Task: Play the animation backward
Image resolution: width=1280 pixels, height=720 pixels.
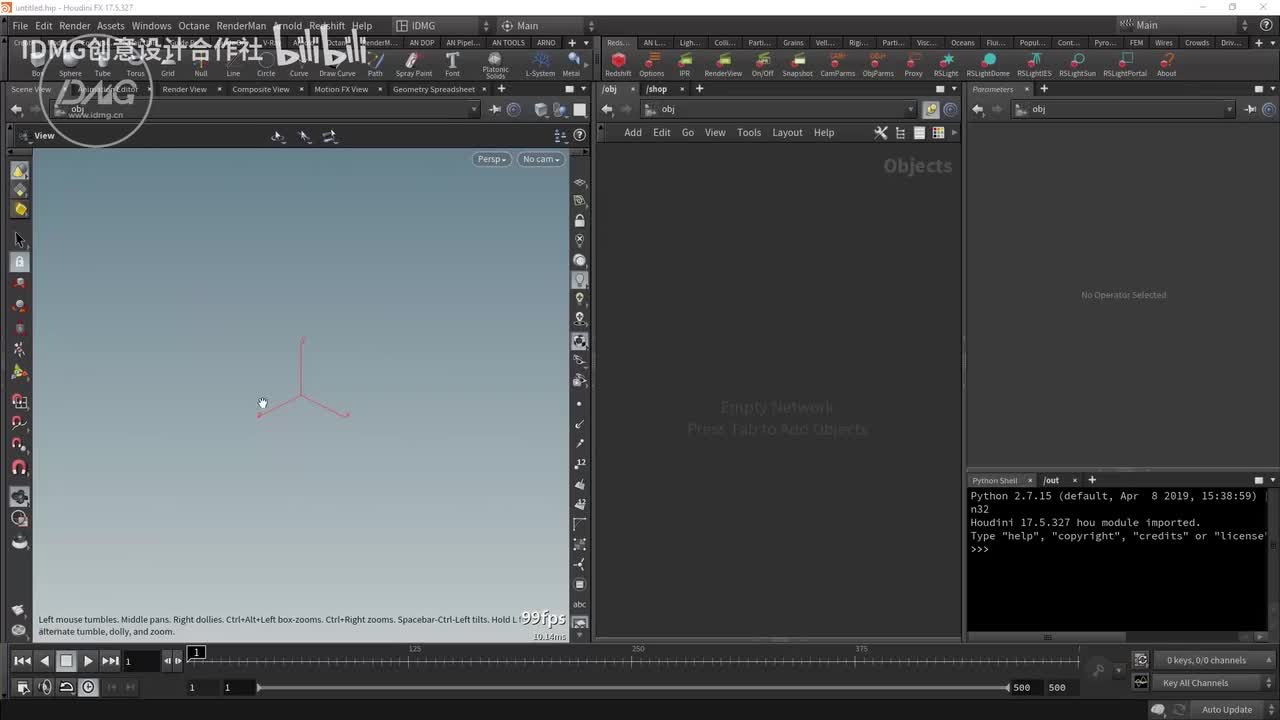Action: pos(44,661)
